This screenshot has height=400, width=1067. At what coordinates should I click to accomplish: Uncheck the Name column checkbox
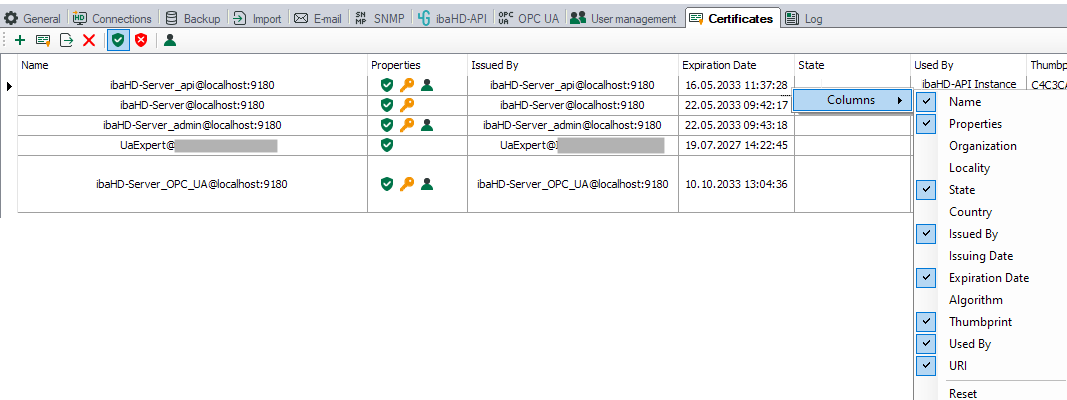[x=926, y=102]
